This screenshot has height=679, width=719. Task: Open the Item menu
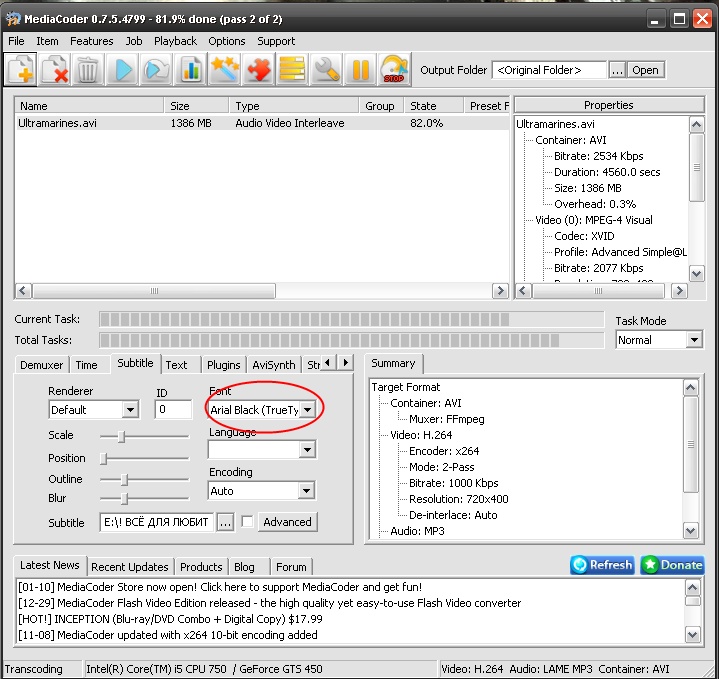point(47,41)
